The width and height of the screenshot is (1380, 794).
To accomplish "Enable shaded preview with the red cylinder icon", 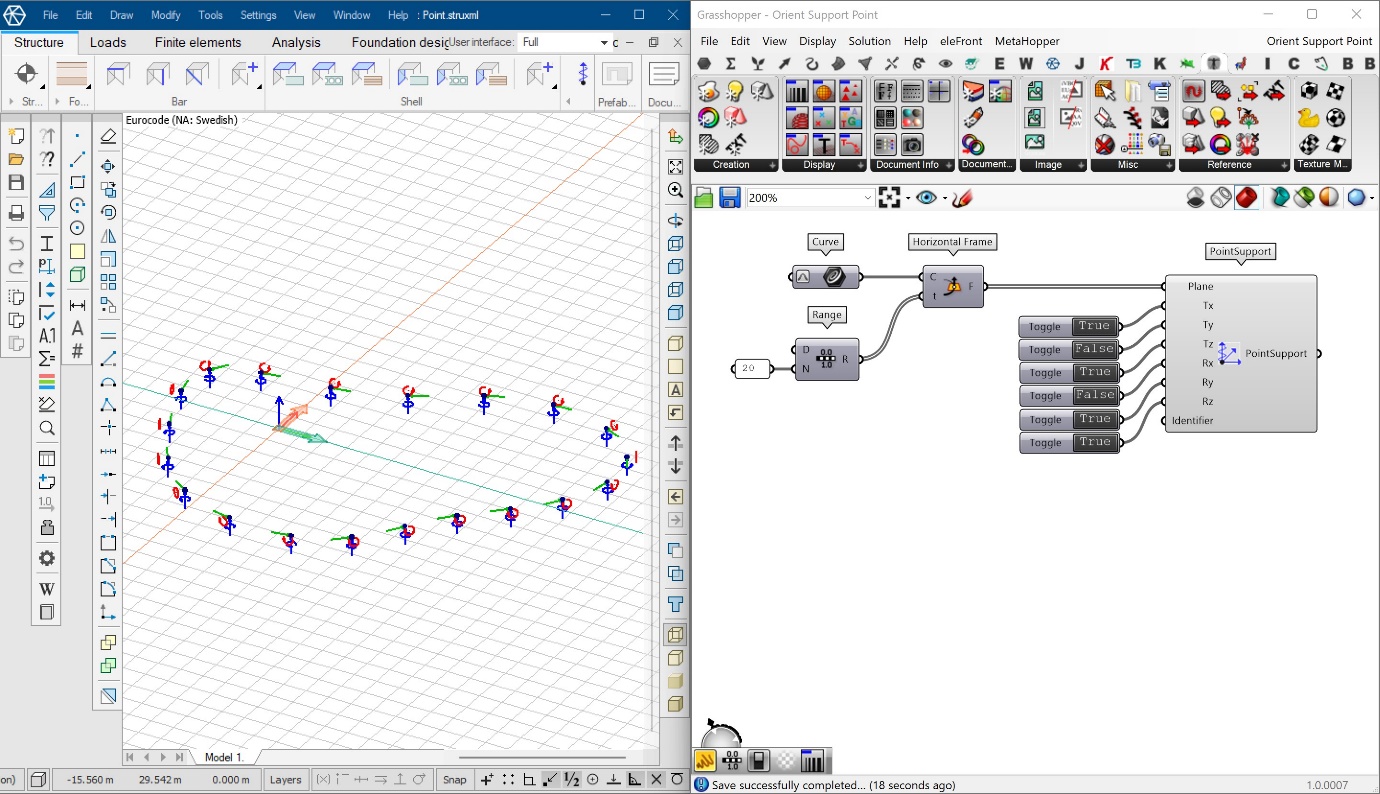I will point(1246,198).
